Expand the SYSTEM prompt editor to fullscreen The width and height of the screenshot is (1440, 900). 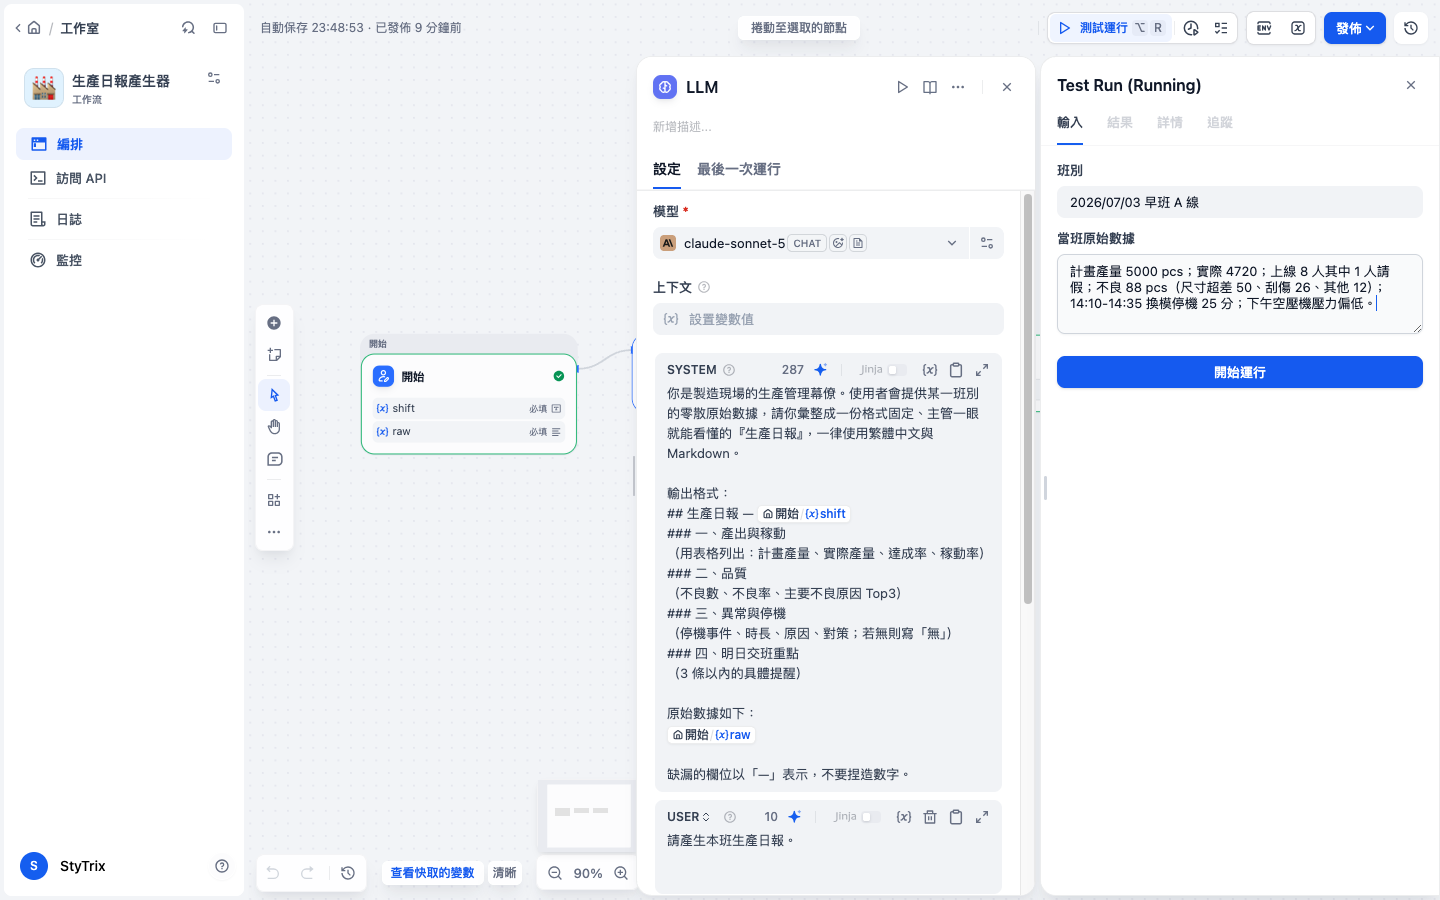(x=982, y=369)
